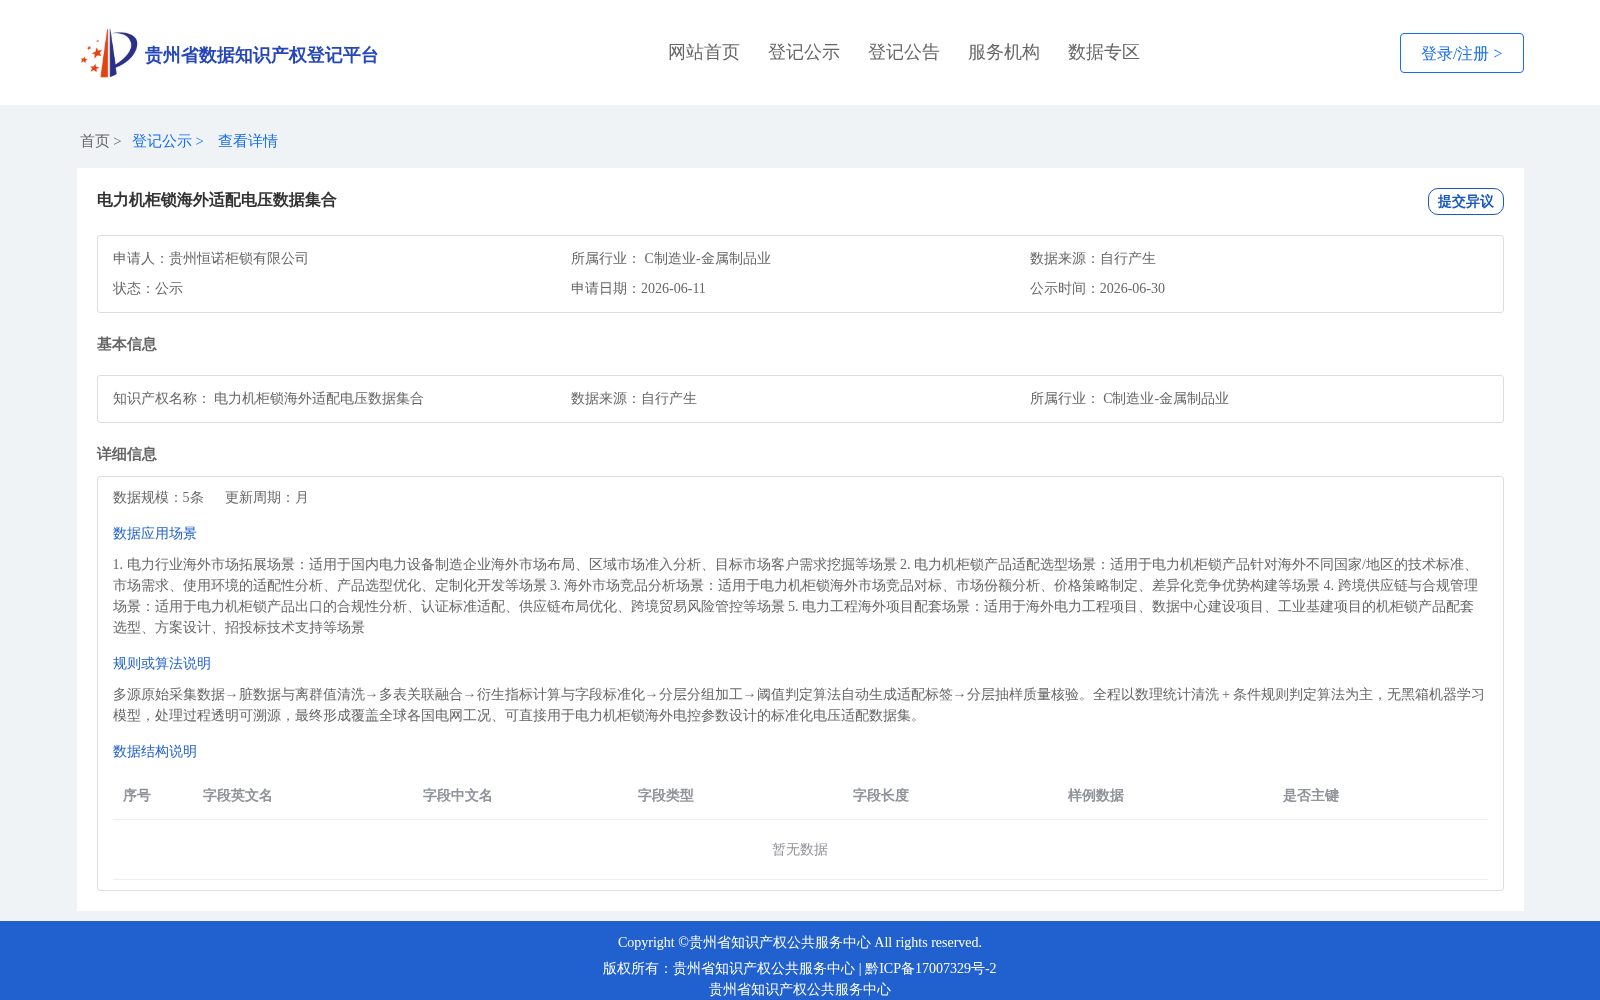Select title 电力机柜锁海外适配电压数据集合
This screenshot has width=1600, height=1000.
[x=217, y=200]
